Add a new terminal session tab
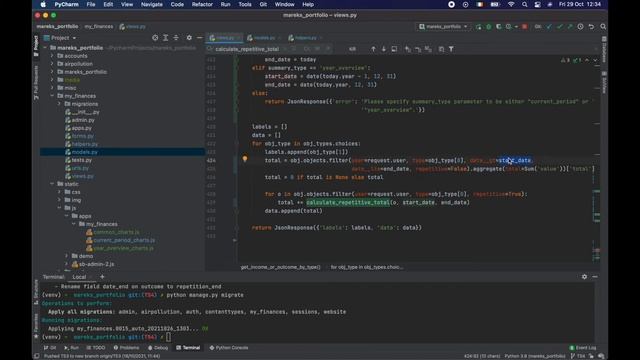This screenshot has height=360, width=640. tap(102, 277)
